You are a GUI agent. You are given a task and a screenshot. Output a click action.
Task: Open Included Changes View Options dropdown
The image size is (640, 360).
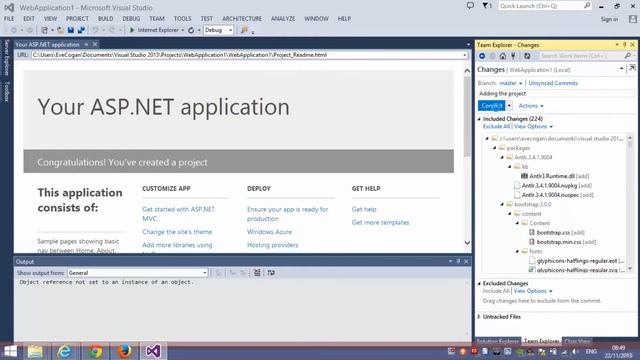pos(533,127)
